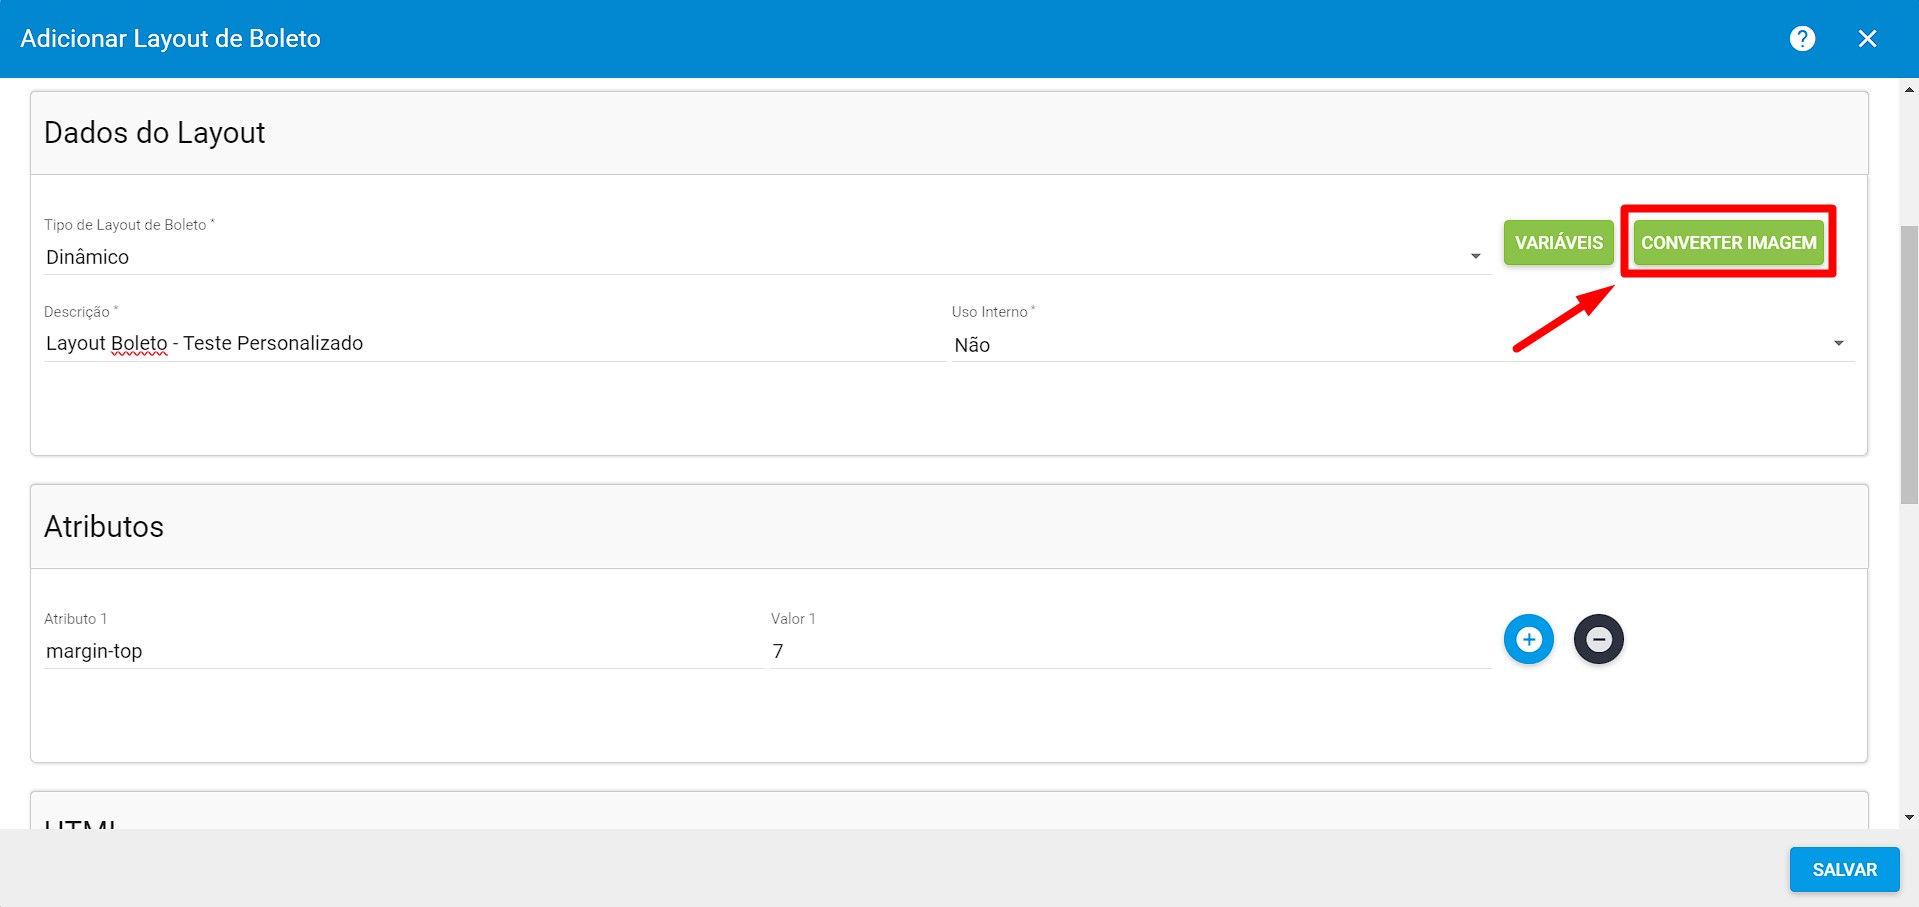Click the Dados do Layout heading
This screenshot has height=907, width=1919.
(x=155, y=133)
